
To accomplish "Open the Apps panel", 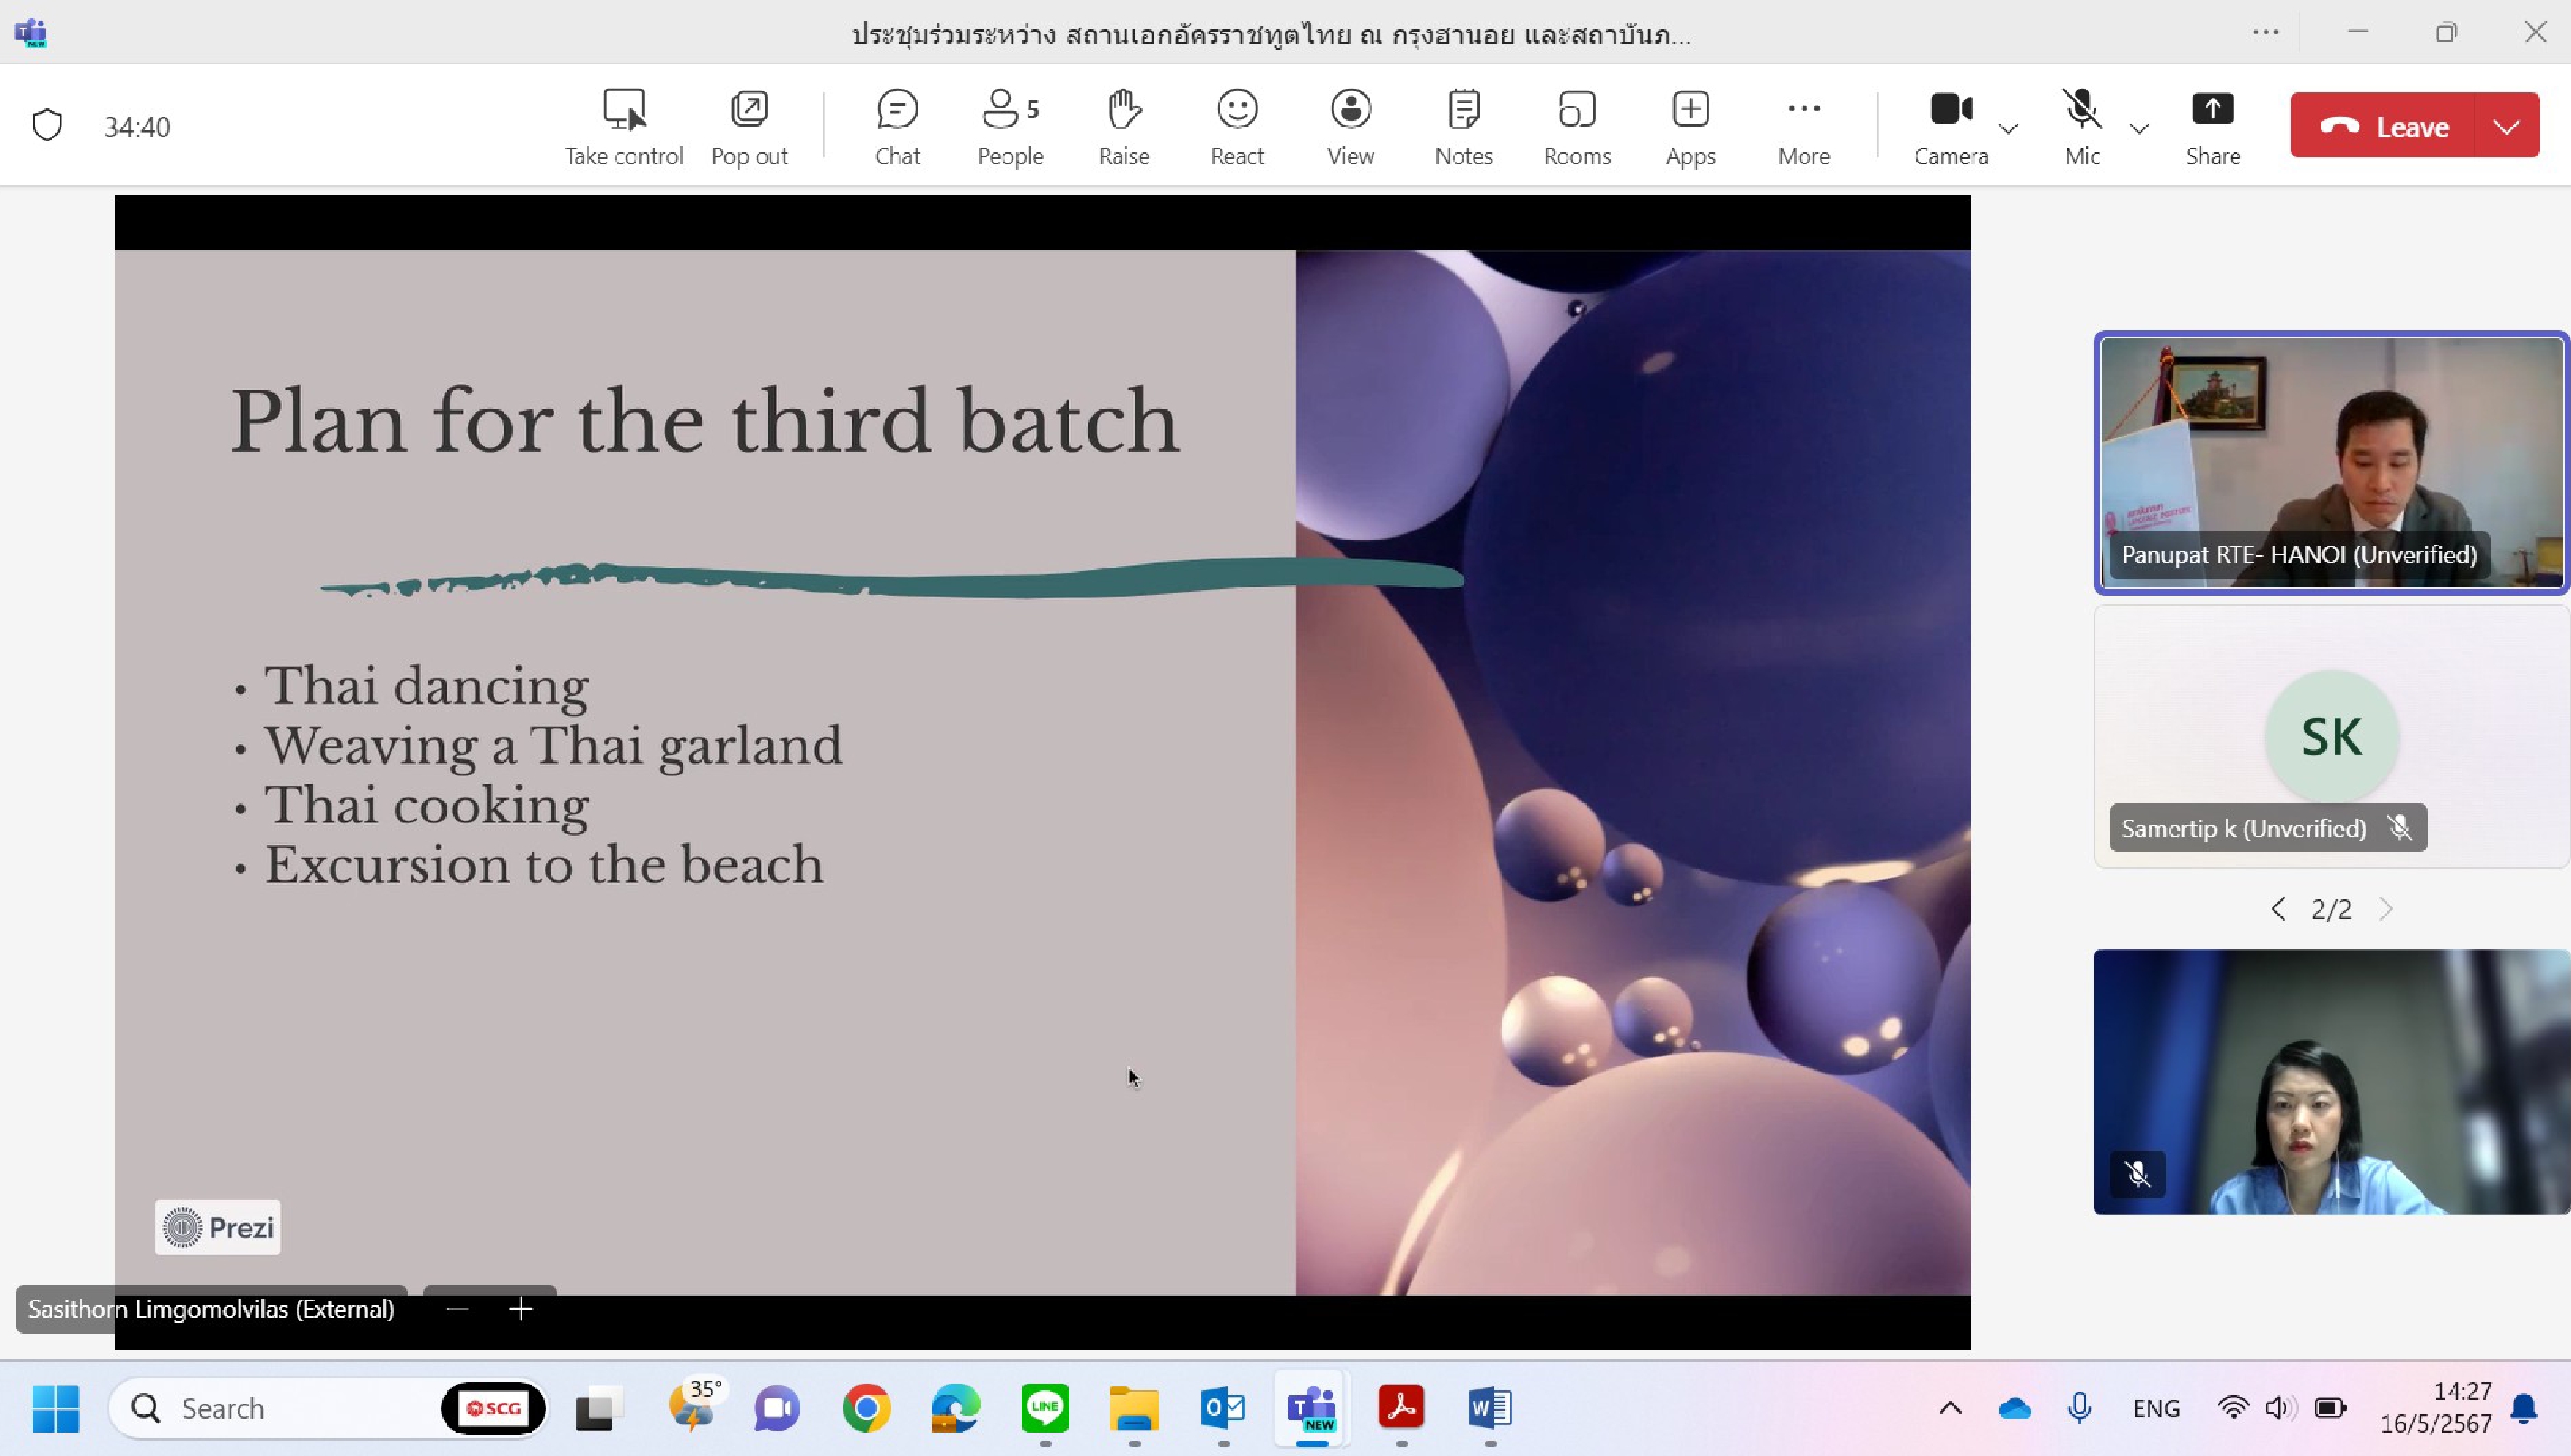I will click(1690, 127).
